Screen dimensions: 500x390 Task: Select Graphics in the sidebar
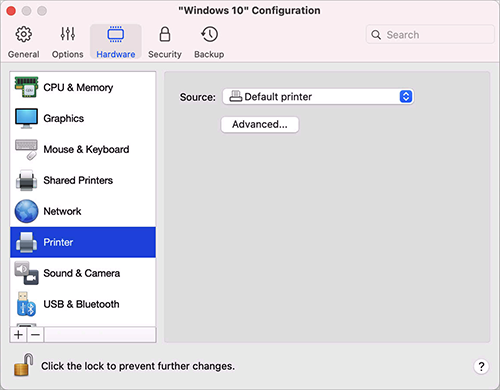[x=83, y=118]
